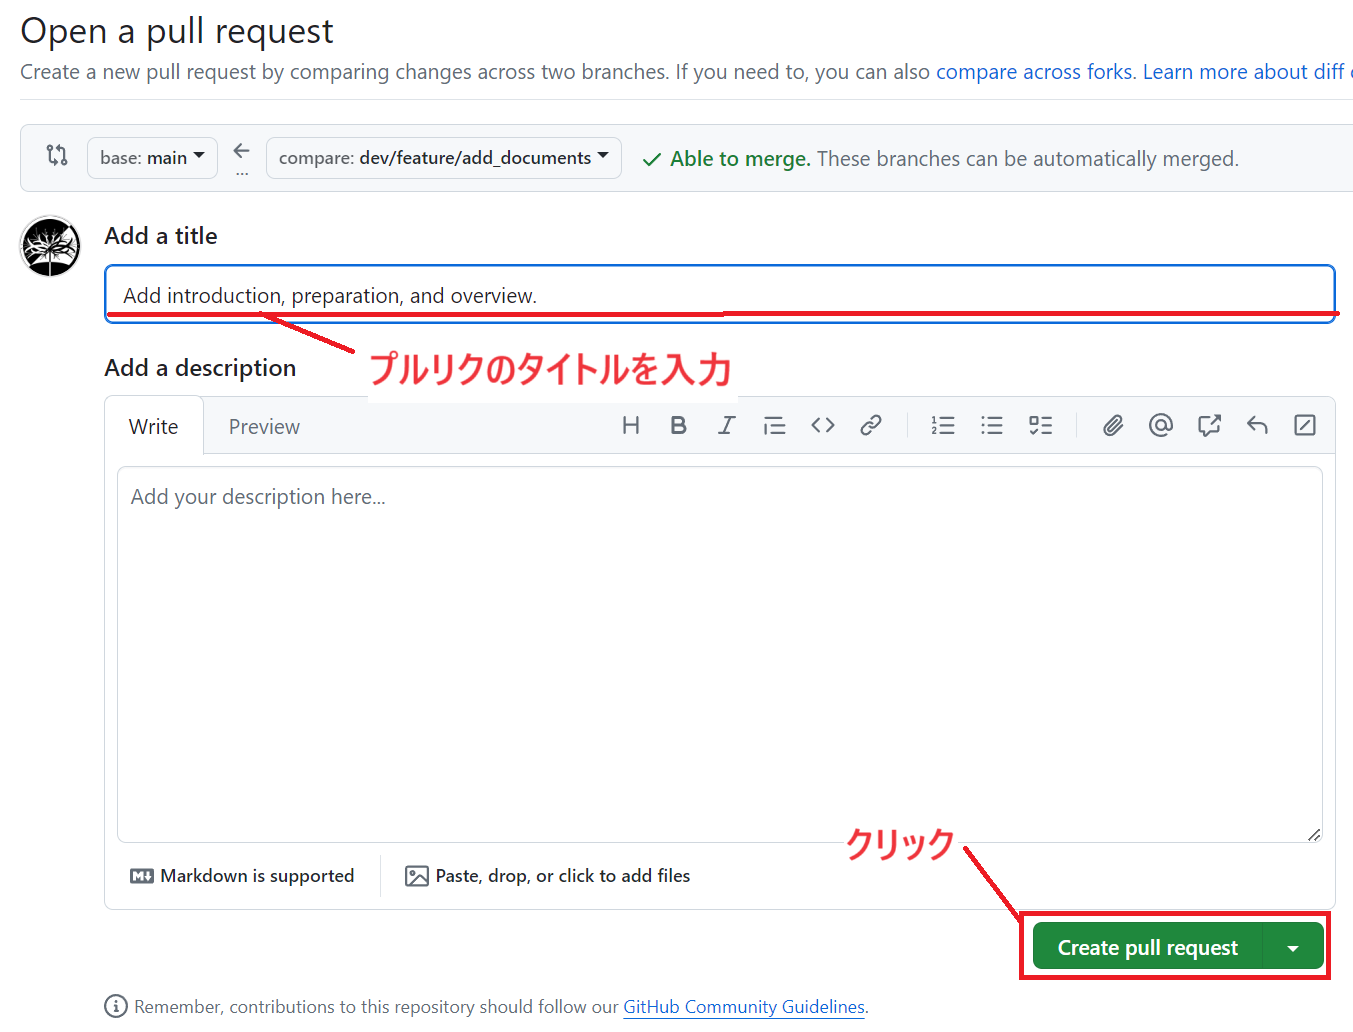Open the base: main branch selector
1353x1032 pixels.
click(152, 157)
